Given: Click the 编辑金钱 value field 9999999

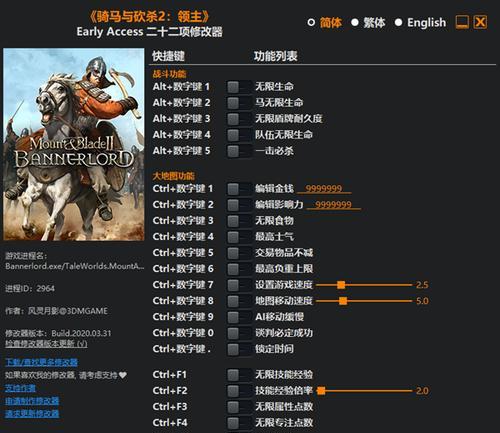Looking at the screenshot, I should click(324, 189).
